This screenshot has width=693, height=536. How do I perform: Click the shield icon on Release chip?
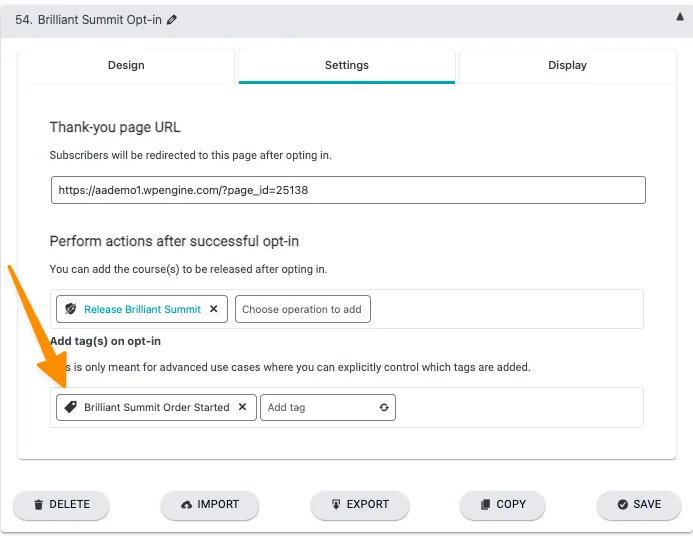(x=70, y=310)
